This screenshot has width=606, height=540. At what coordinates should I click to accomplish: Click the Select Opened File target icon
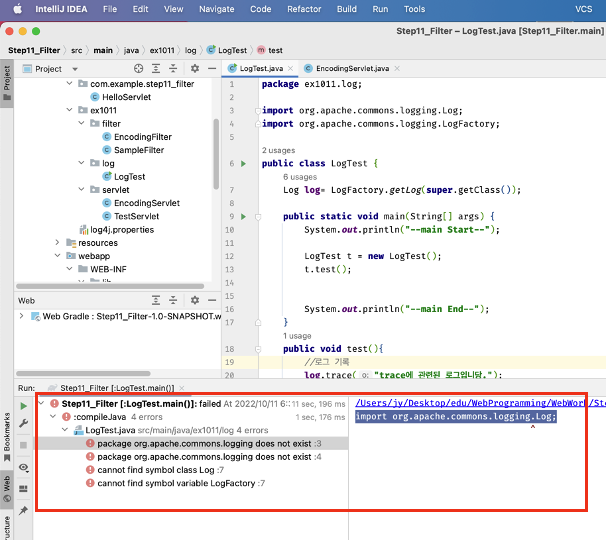pyautogui.click(x=138, y=69)
